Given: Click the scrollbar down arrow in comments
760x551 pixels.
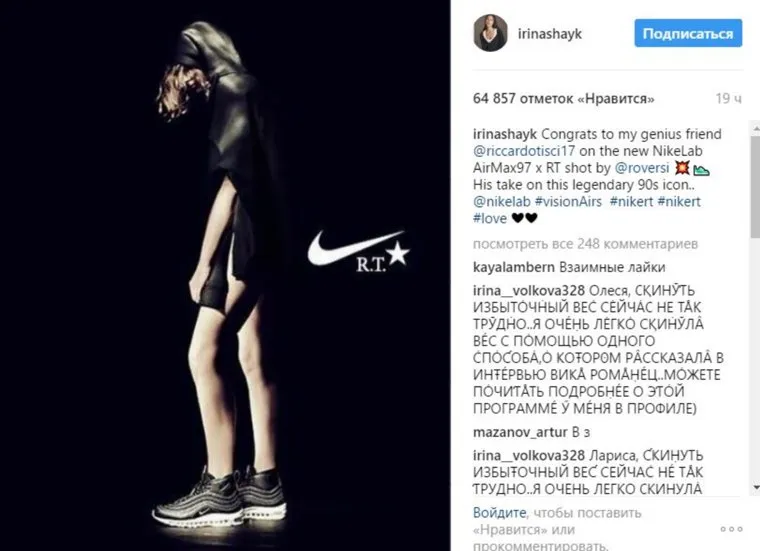Looking at the screenshot, I should click(x=756, y=487).
